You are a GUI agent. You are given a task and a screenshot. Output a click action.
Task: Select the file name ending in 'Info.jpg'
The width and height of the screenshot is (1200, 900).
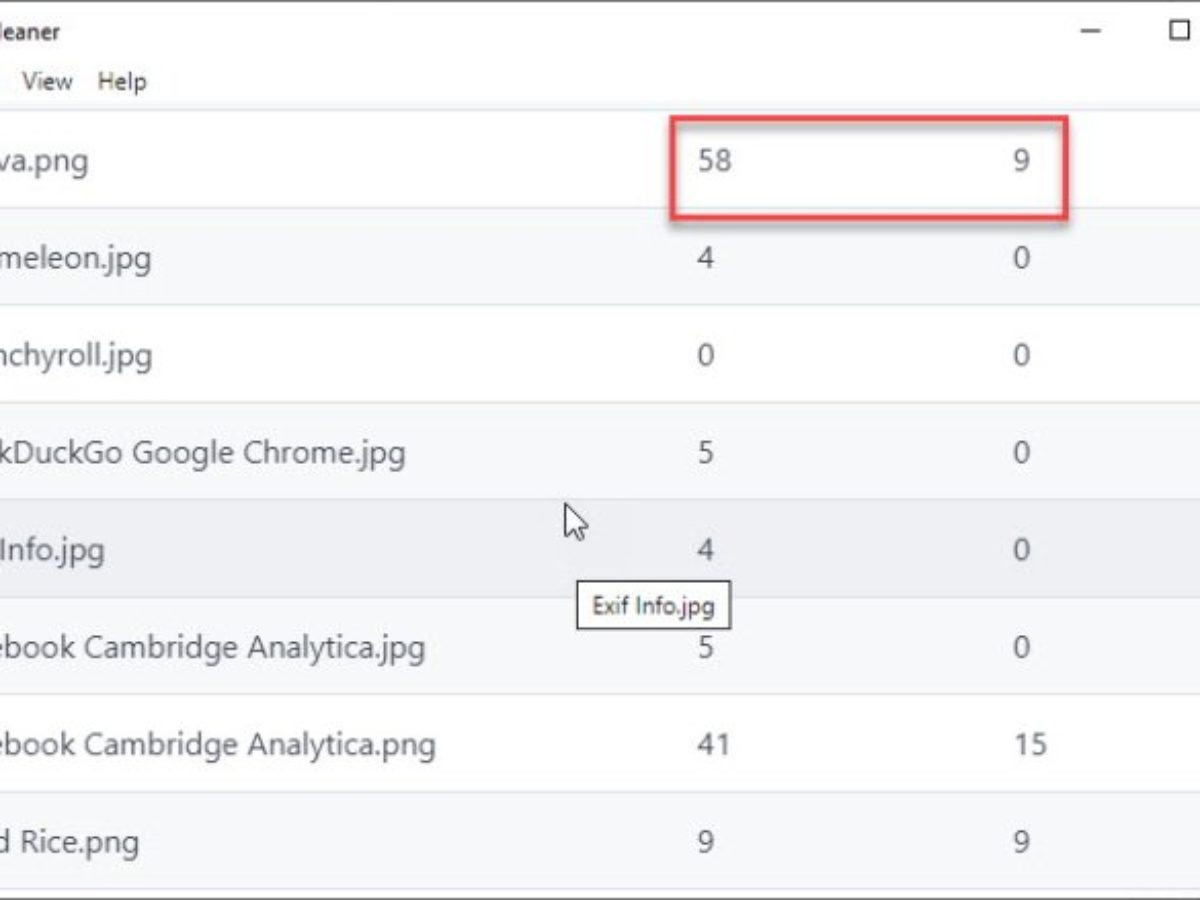tap(52, 550)
